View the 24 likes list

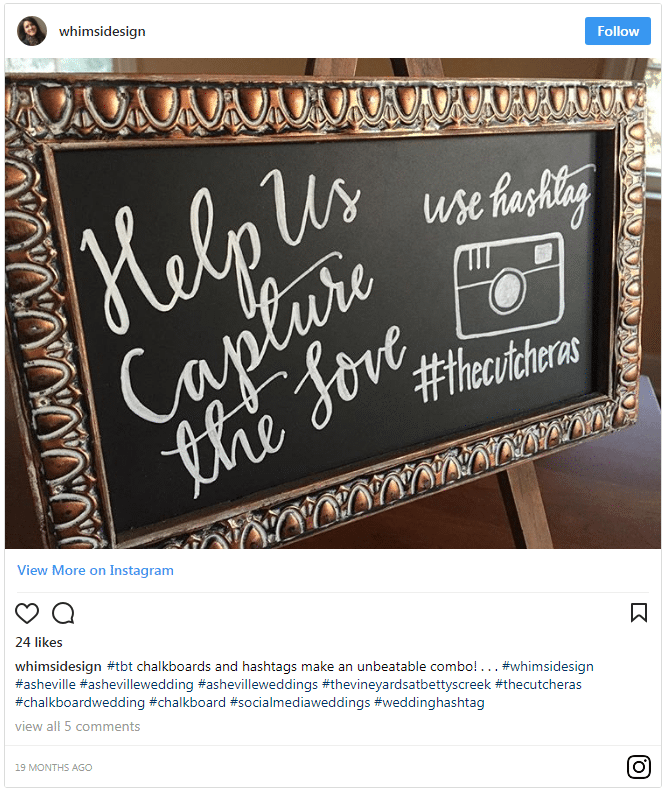pos(39,642)
